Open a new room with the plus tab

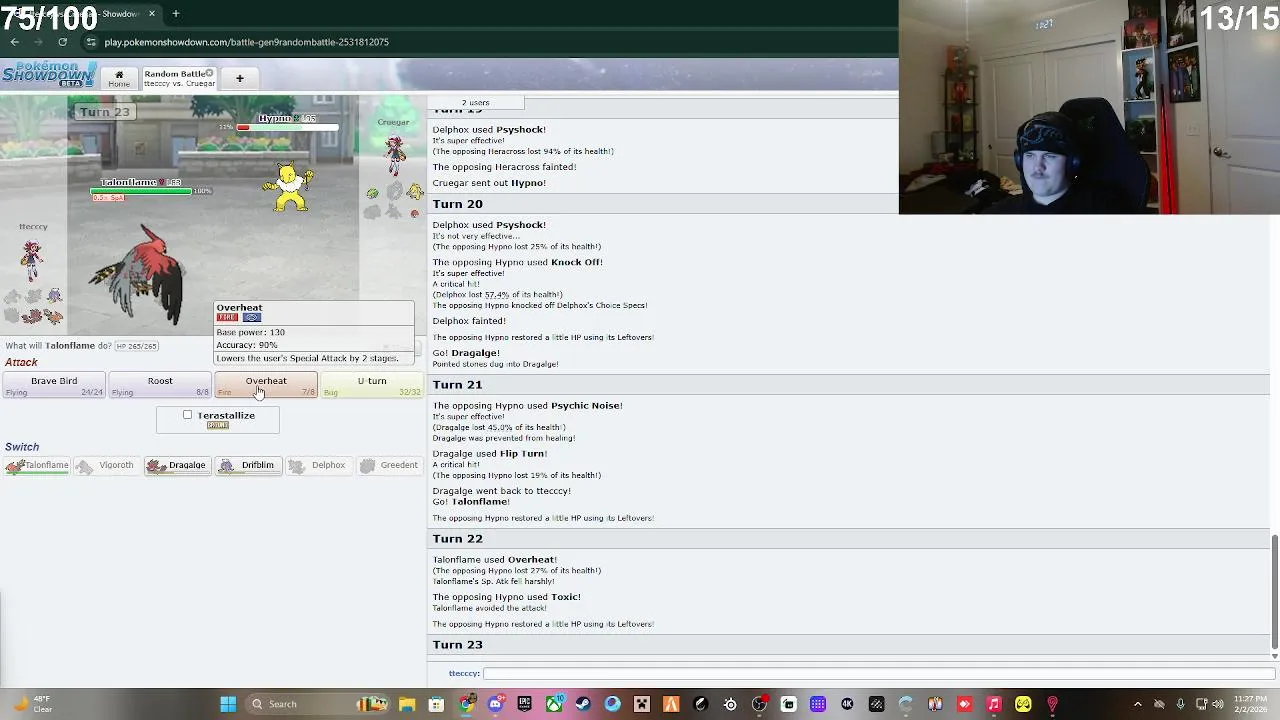239,78
